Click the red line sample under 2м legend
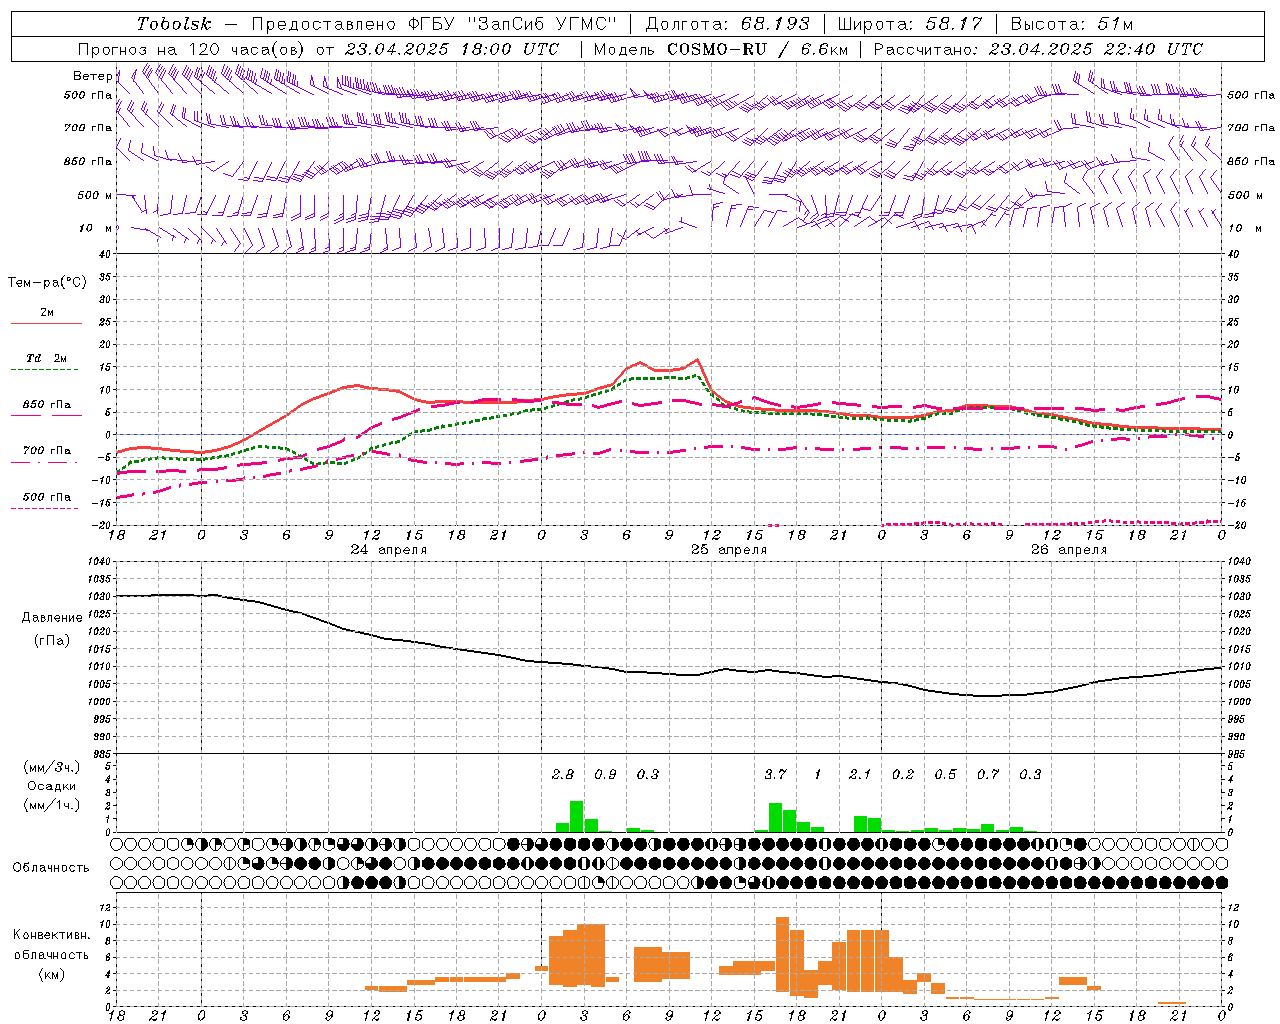This screenshot has height=1024, width=1280. pos(46,323)
